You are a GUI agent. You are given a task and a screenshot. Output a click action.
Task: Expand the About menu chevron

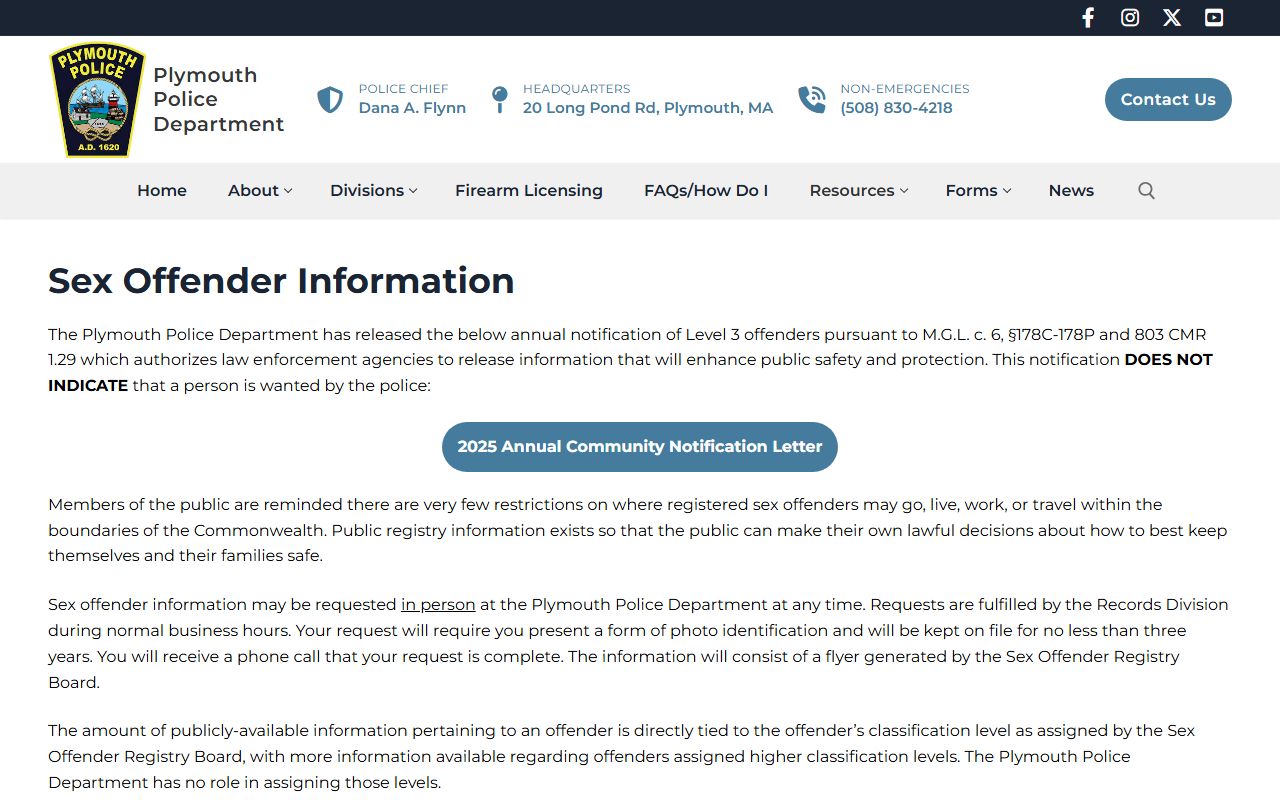click(x=288, y=191)
